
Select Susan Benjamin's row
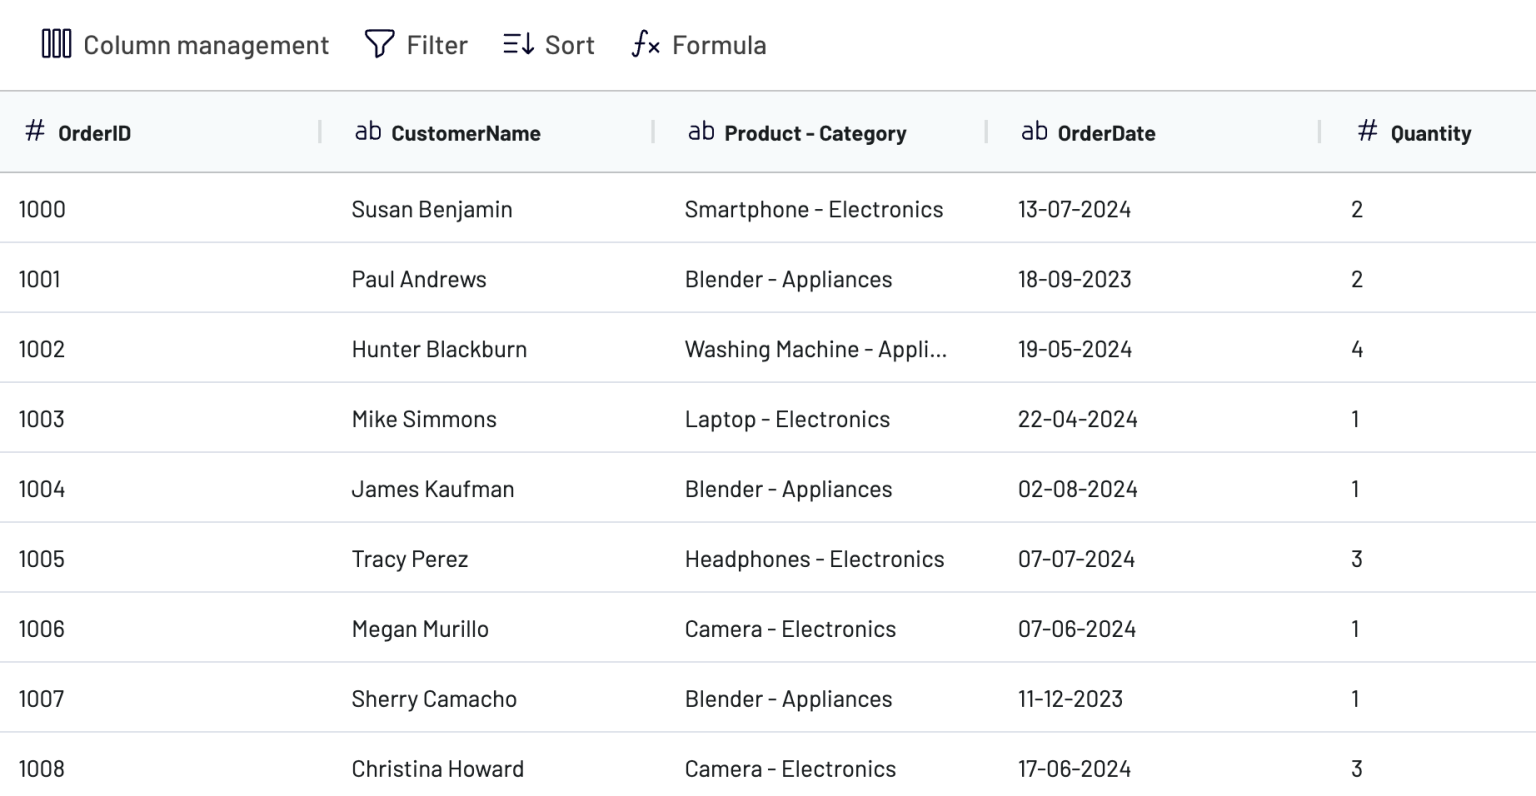pos(432,209)
